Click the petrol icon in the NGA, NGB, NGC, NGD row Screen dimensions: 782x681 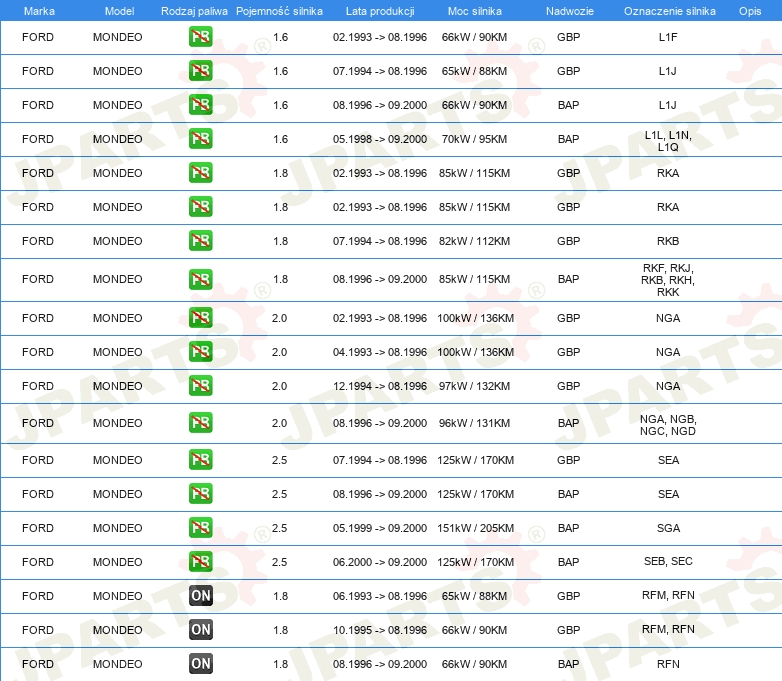coord(200,423)
